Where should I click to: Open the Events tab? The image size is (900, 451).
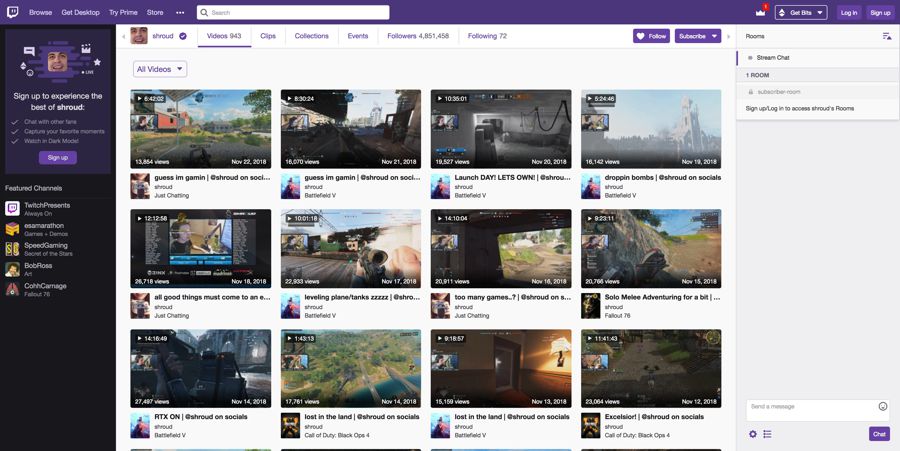pos(358,36)
